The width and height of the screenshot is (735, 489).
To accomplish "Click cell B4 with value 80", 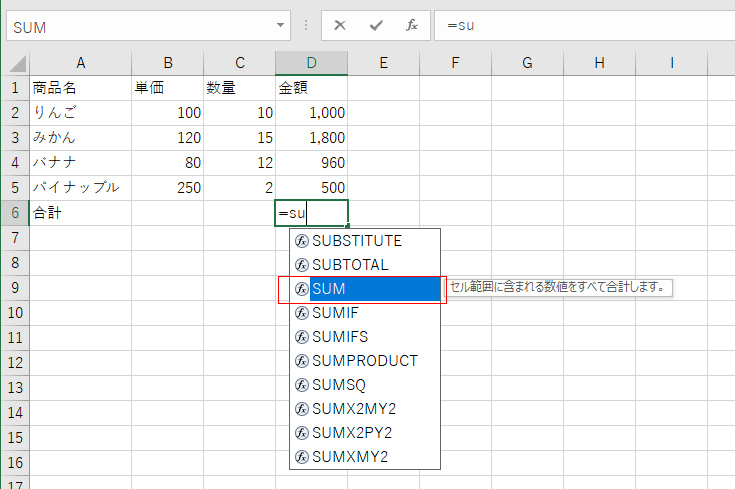I will tap(168, 163).
